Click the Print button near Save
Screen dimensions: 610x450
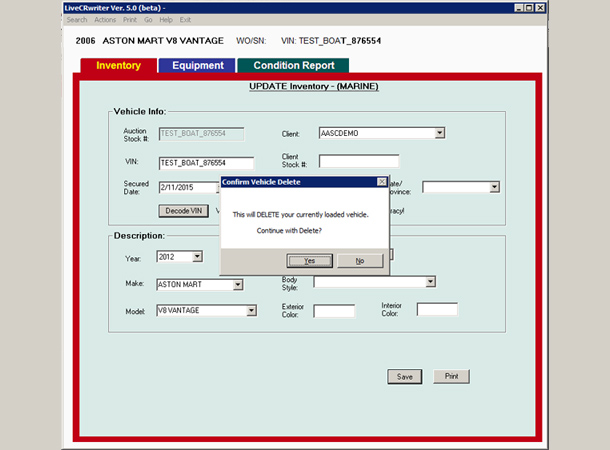point(451,376)
